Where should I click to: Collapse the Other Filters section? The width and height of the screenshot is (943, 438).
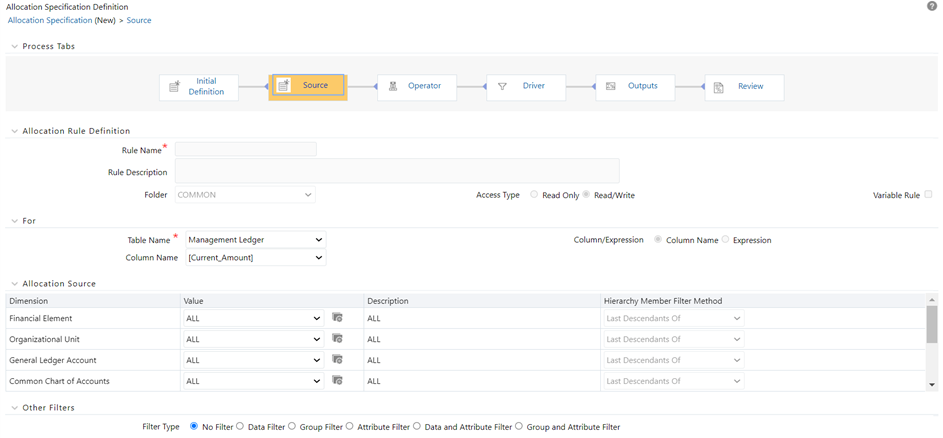point(14,407)
